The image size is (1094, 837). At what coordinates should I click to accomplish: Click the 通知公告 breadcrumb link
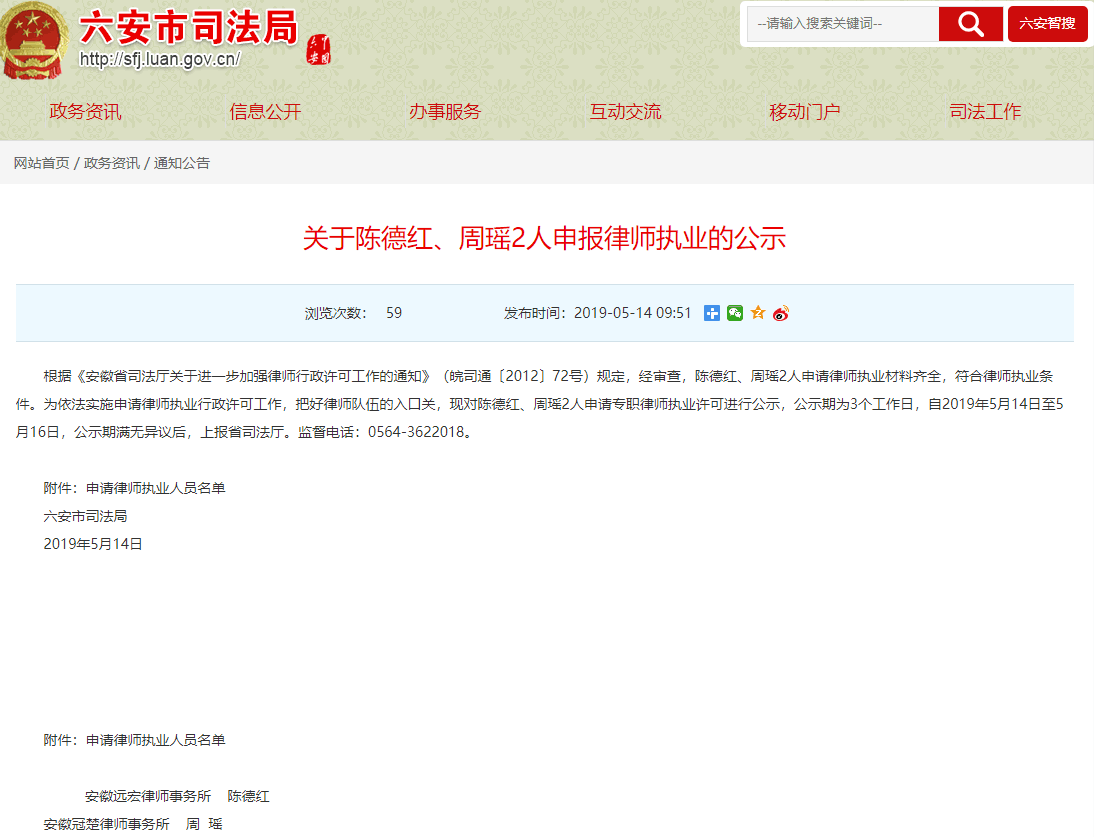(x=181, y=163)
